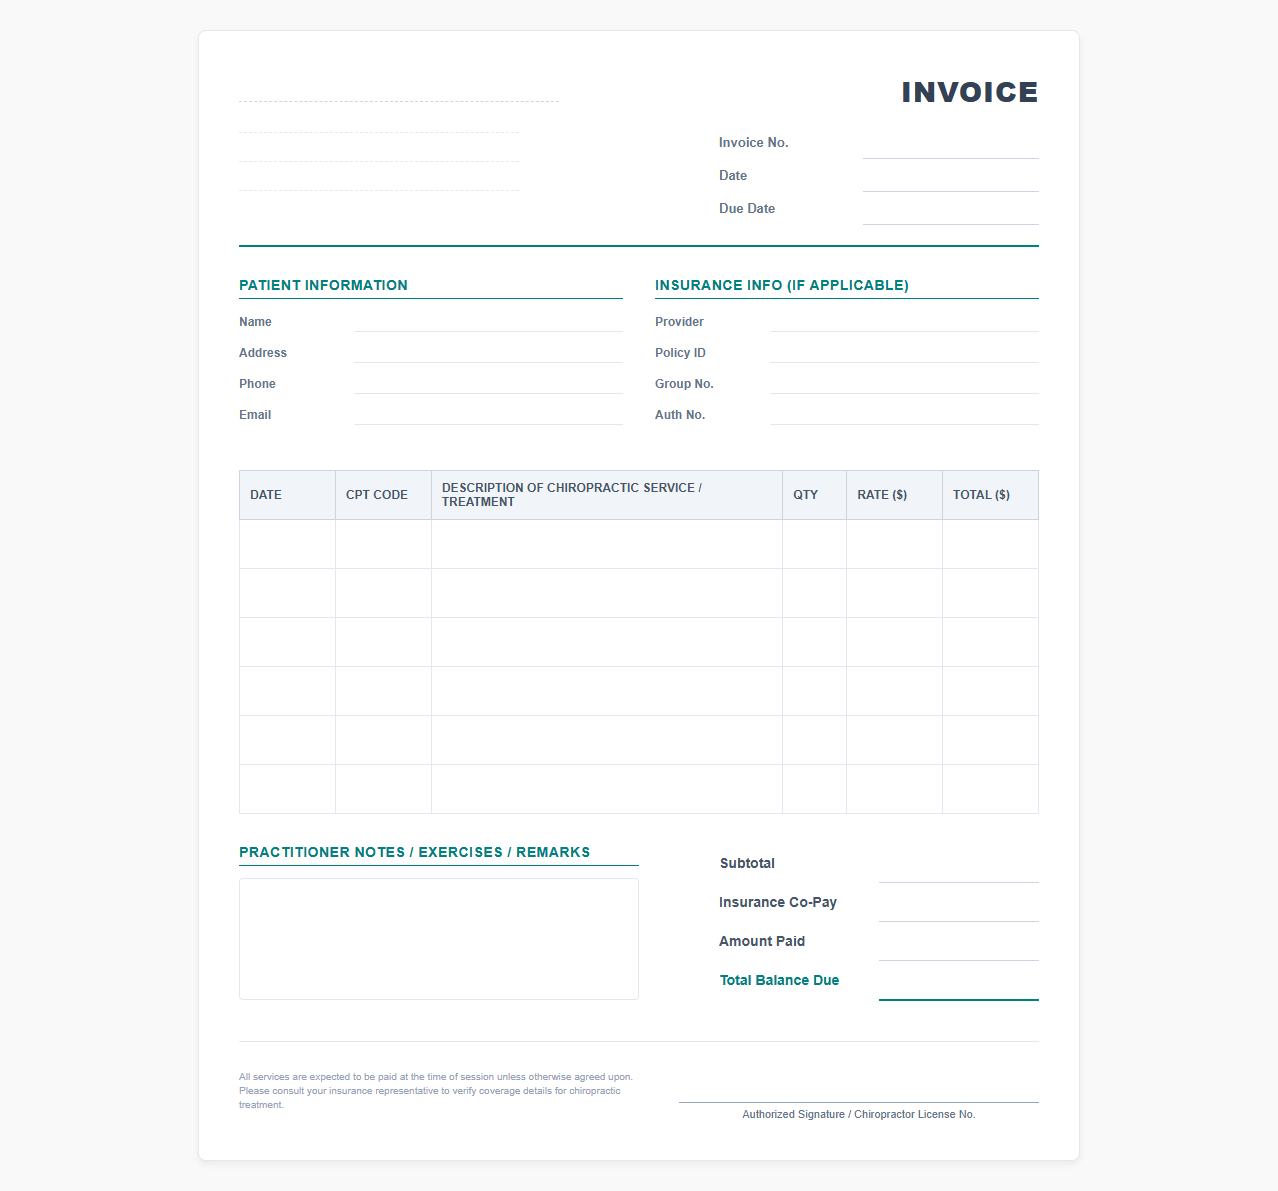Screen dimensions: 1278x1191
Task: Click the Total Balance Due label
Action: click(779, 980)
